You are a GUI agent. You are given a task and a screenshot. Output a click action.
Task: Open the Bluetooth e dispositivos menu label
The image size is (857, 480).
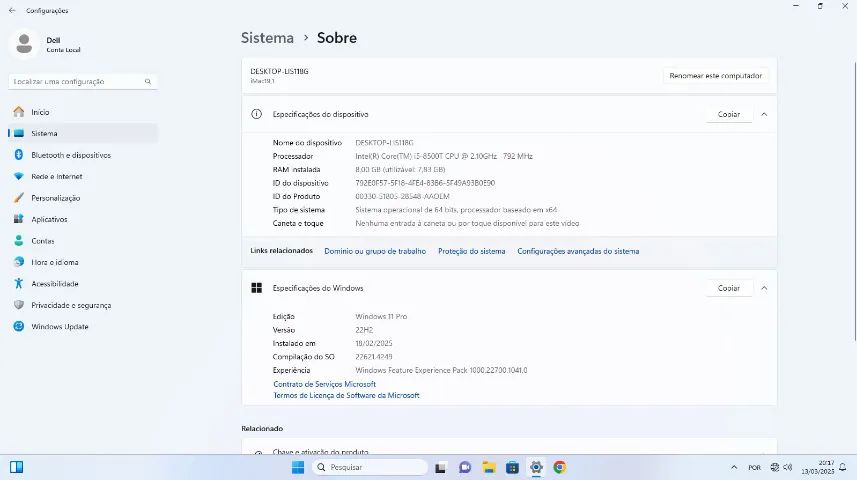[x=71, y=155]
